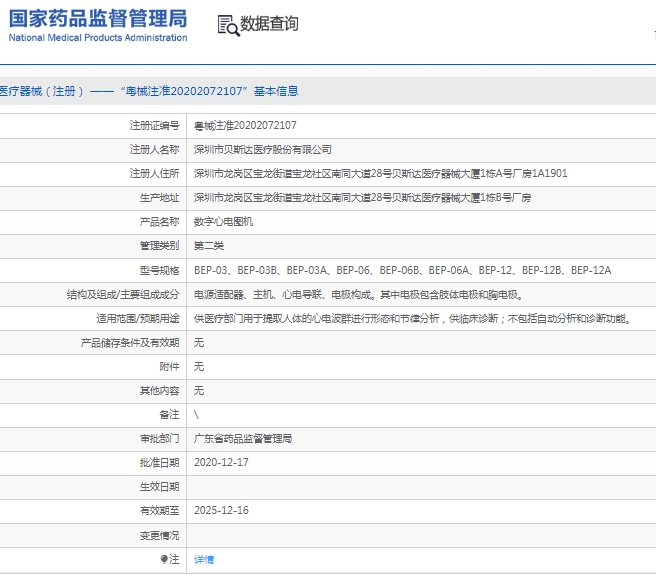Select expiry date 2025-12-16

(x=221, y=510)
